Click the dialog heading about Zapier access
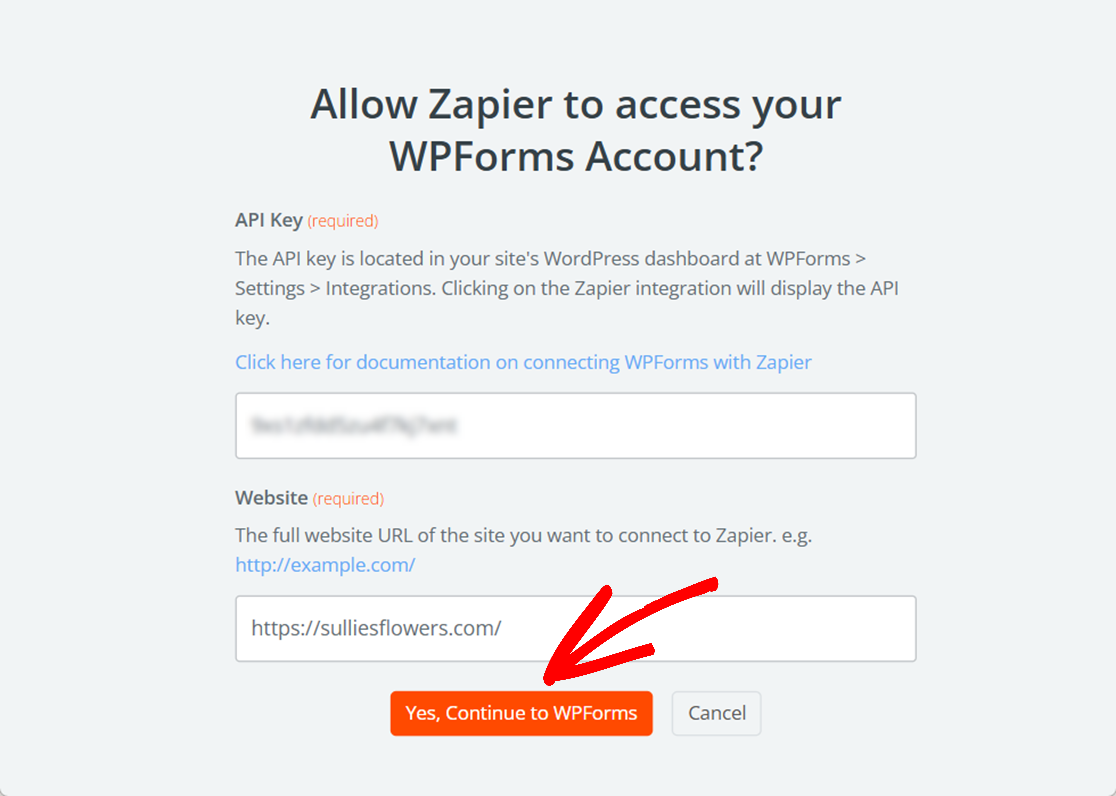Viewport: 1116px width, 796px height. pos(576,104)
